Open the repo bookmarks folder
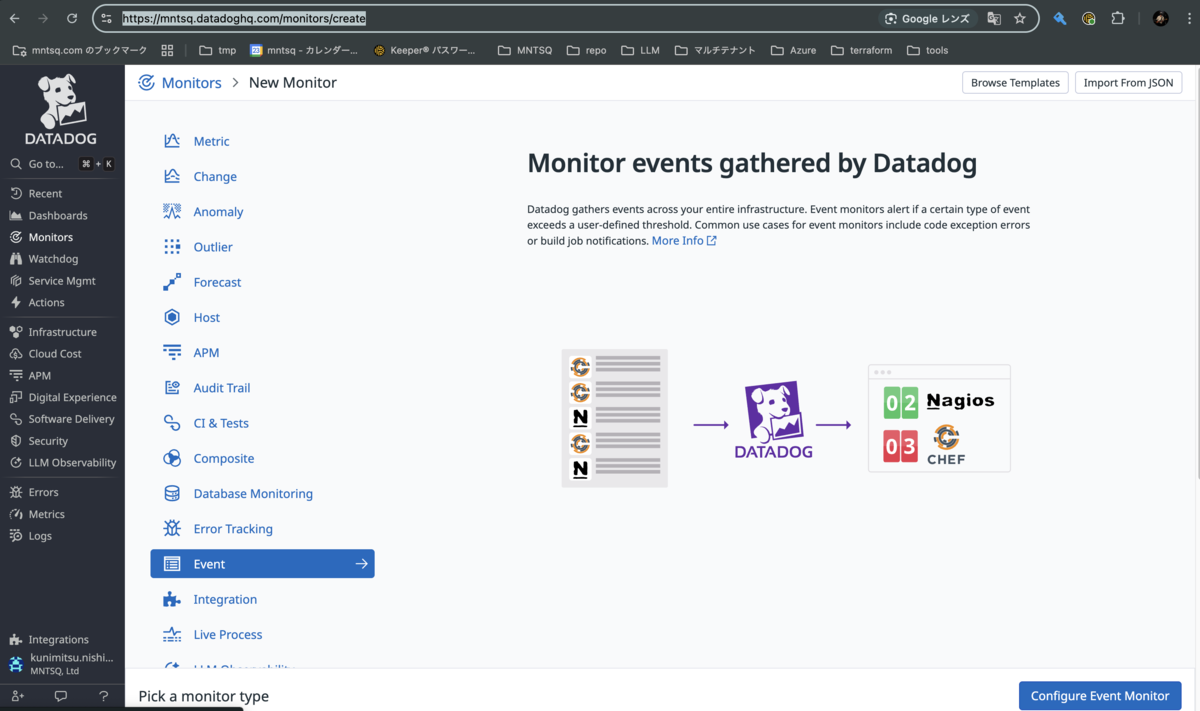The image size is (1200, 711). [587, 50]
